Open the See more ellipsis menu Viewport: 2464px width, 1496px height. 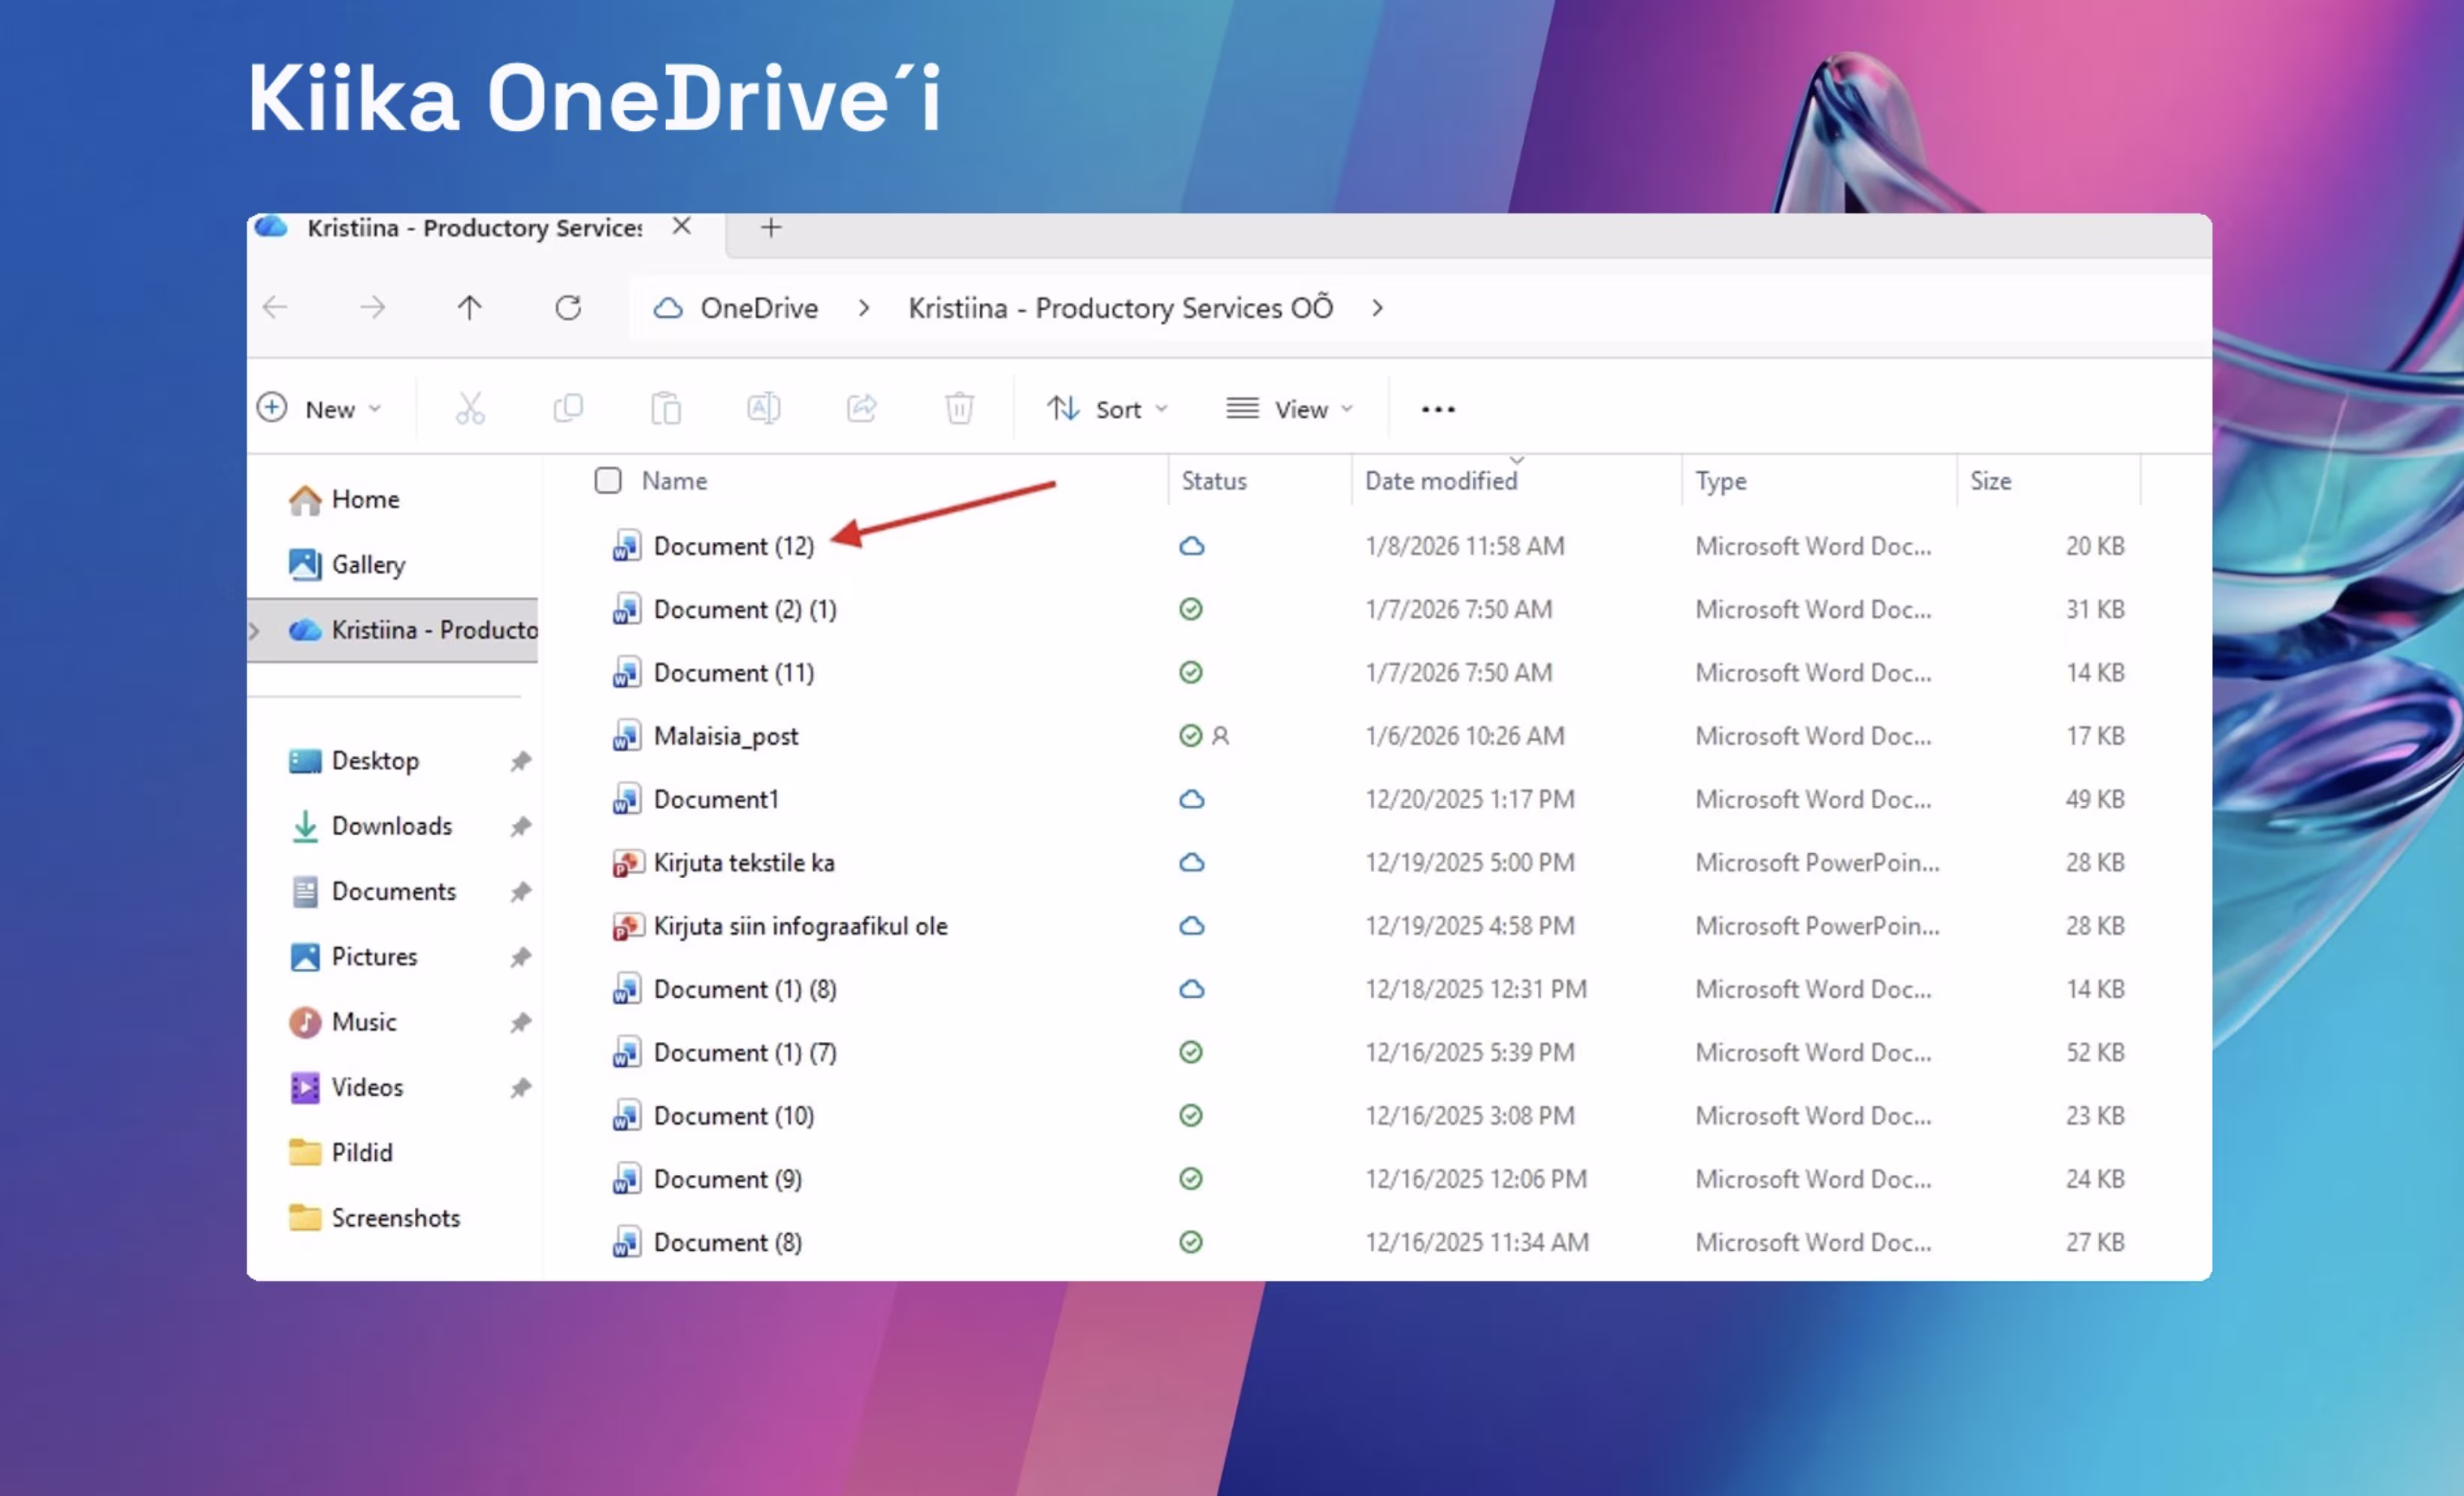click(x=1437, y=409)
